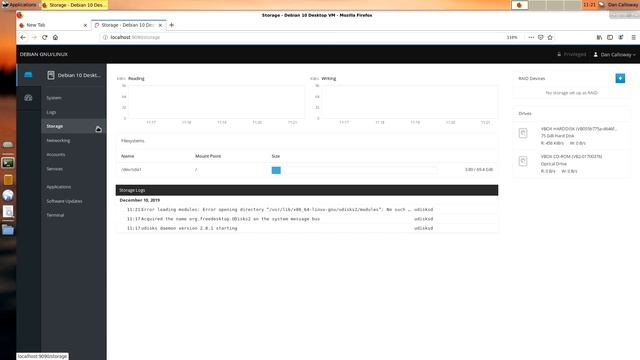Click the Pocket save icon

(540, 37)
